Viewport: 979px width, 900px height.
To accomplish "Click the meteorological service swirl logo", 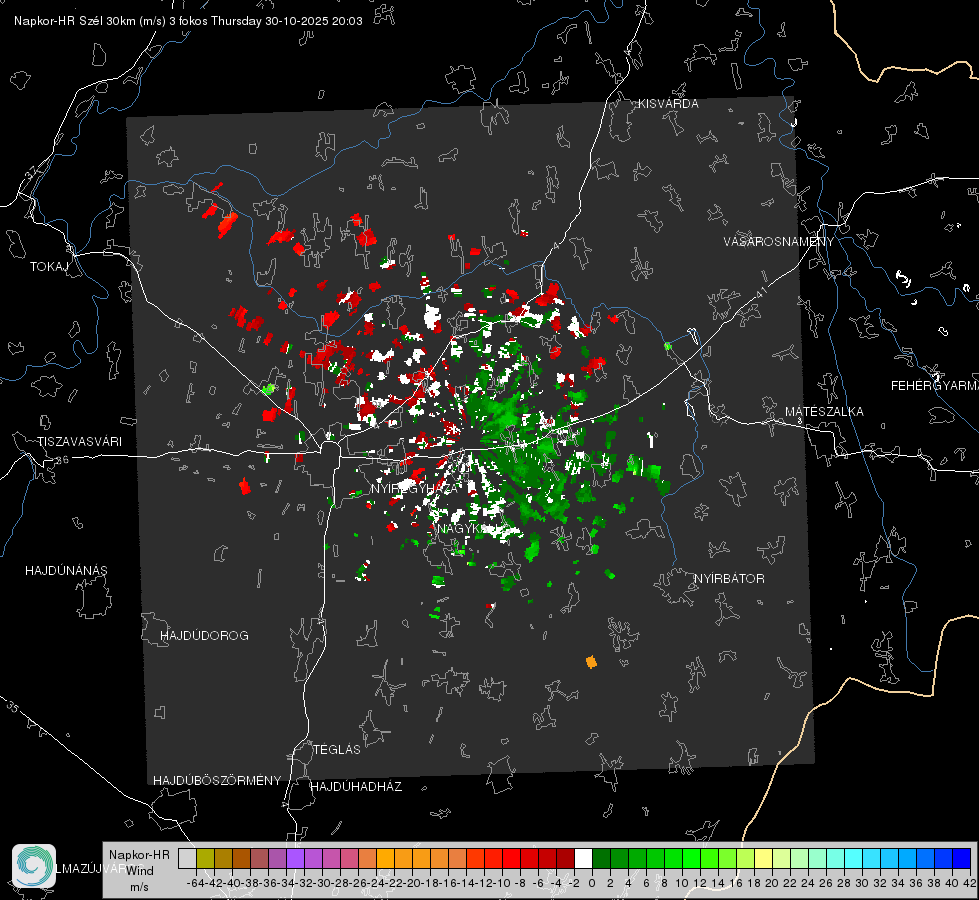I will [34, 866].
